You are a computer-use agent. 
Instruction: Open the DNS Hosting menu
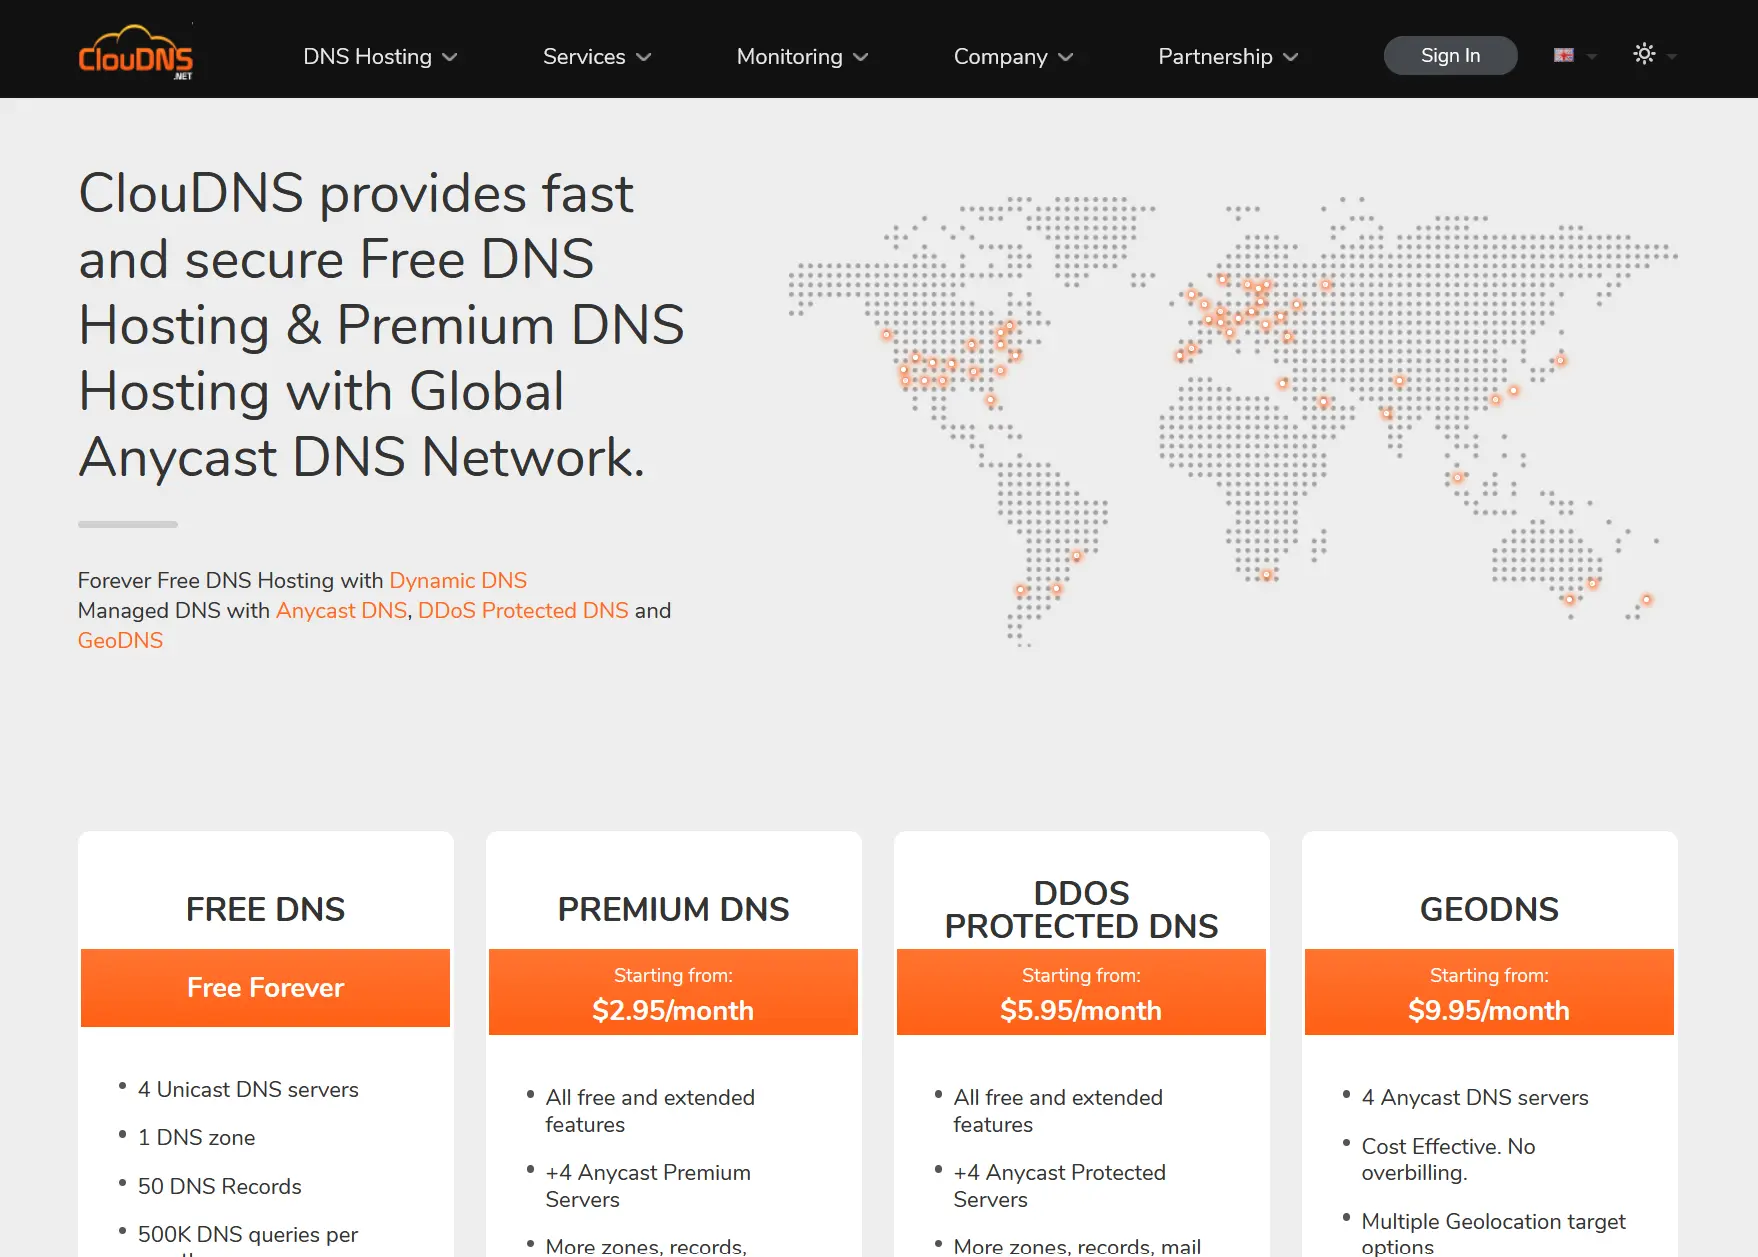380,57
